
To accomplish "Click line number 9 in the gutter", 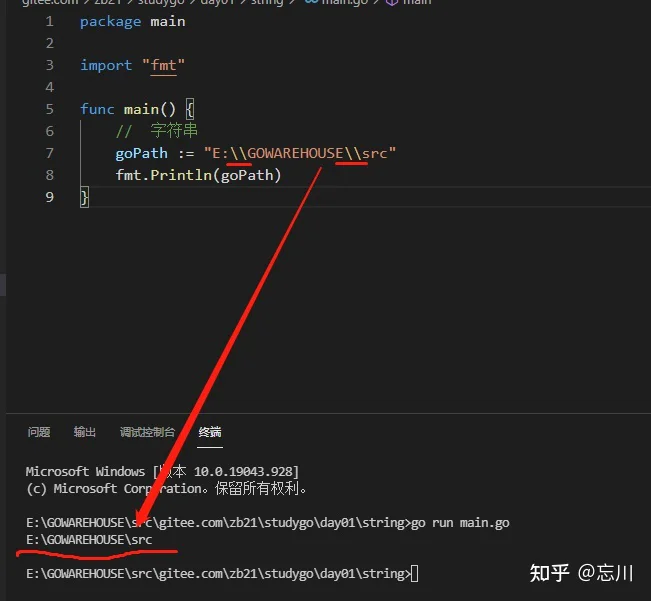I will point(49,197).
